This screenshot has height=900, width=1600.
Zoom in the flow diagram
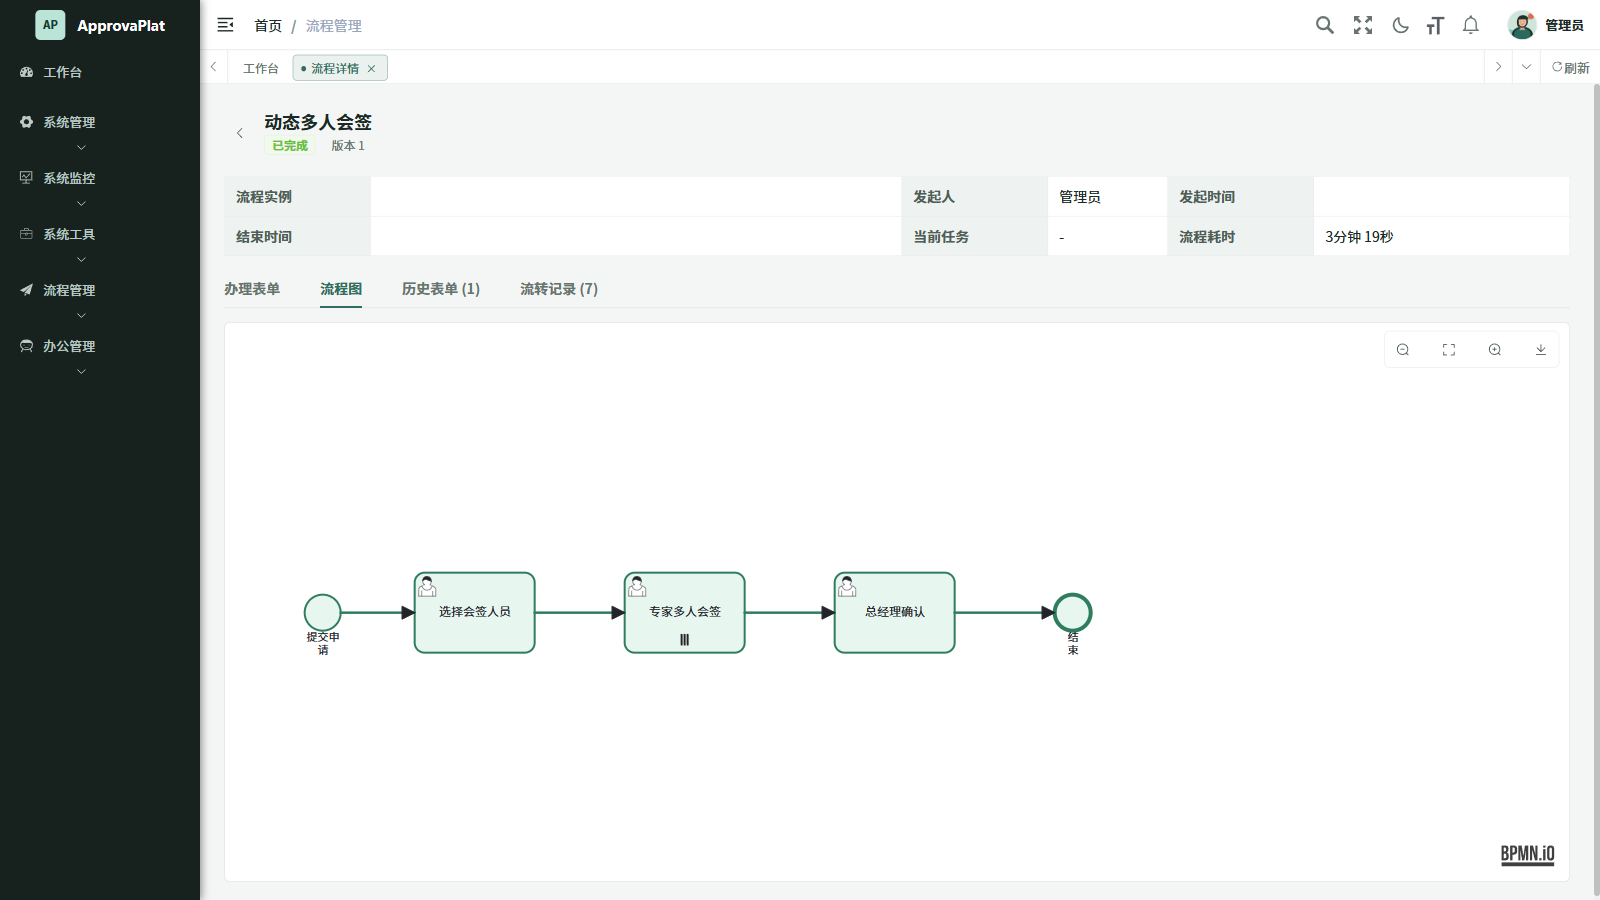click(1495, 350)
